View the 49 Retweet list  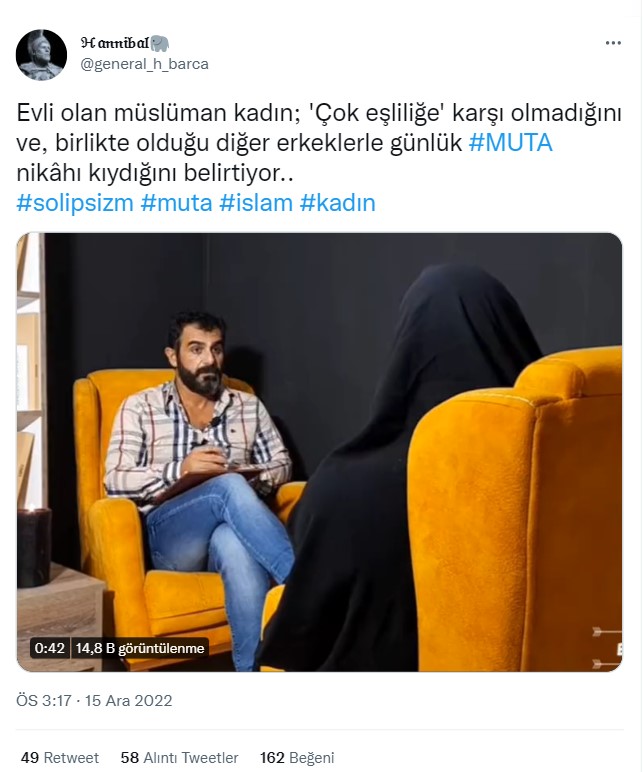coord(60,757)
